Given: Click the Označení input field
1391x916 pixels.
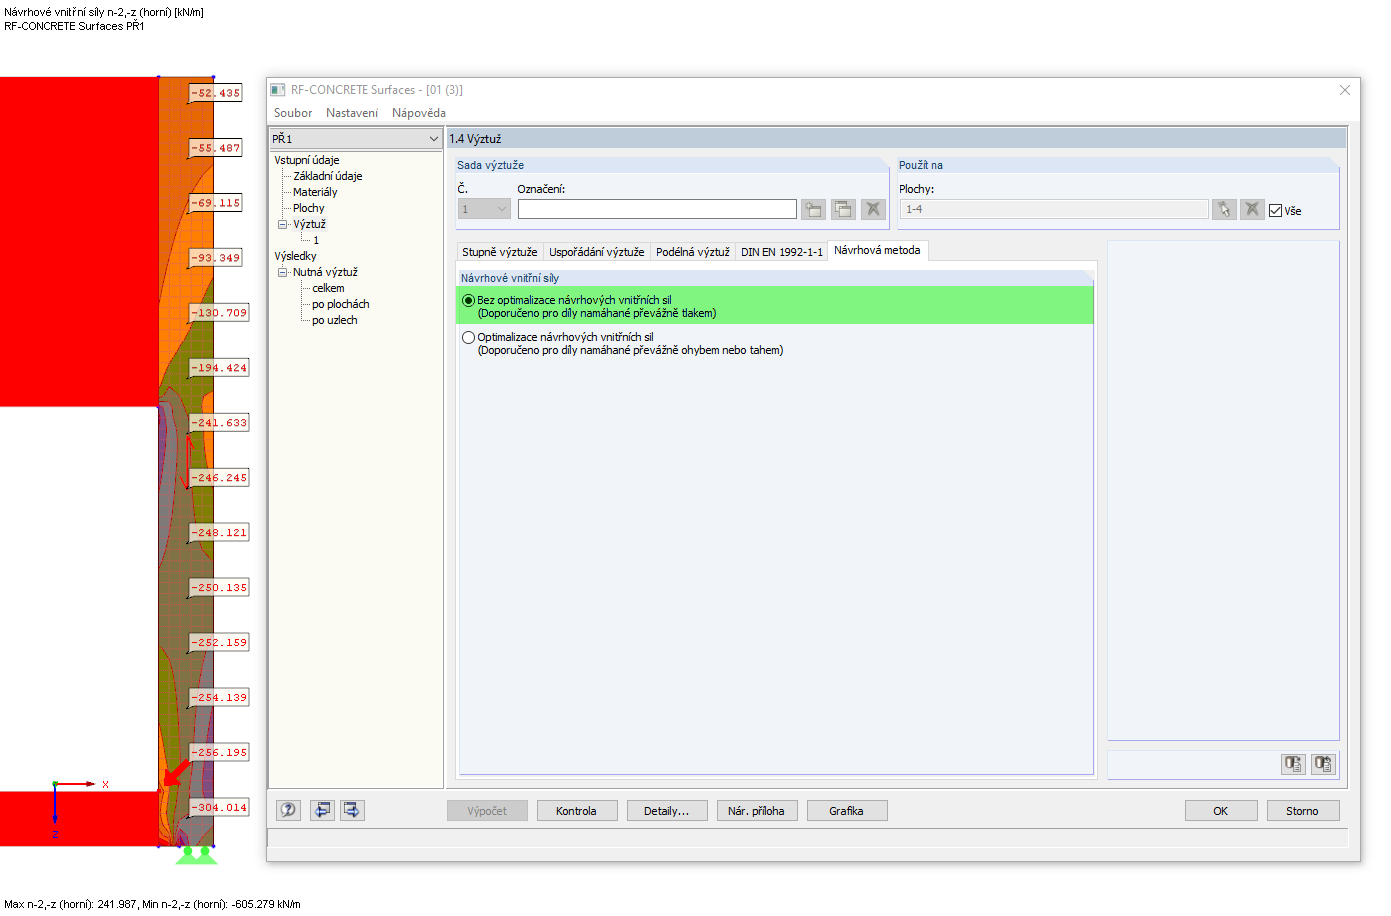Looking at the screenshot, I should [657, 209].
